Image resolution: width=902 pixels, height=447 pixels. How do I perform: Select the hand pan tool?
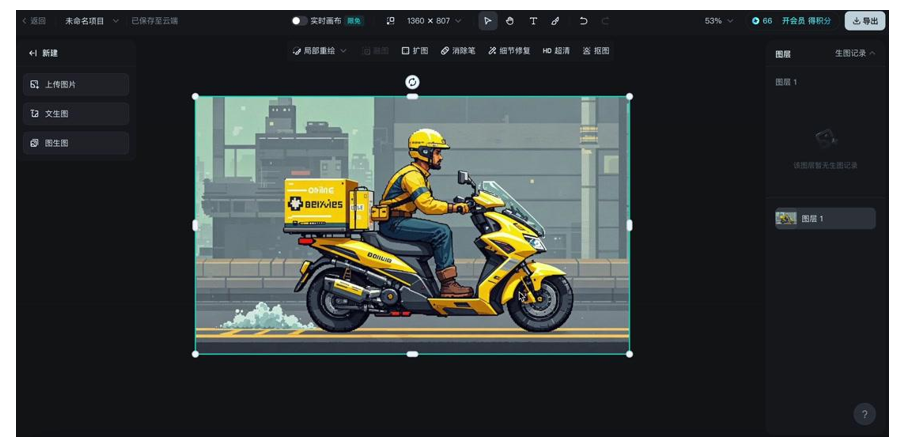tap(509, 20)
